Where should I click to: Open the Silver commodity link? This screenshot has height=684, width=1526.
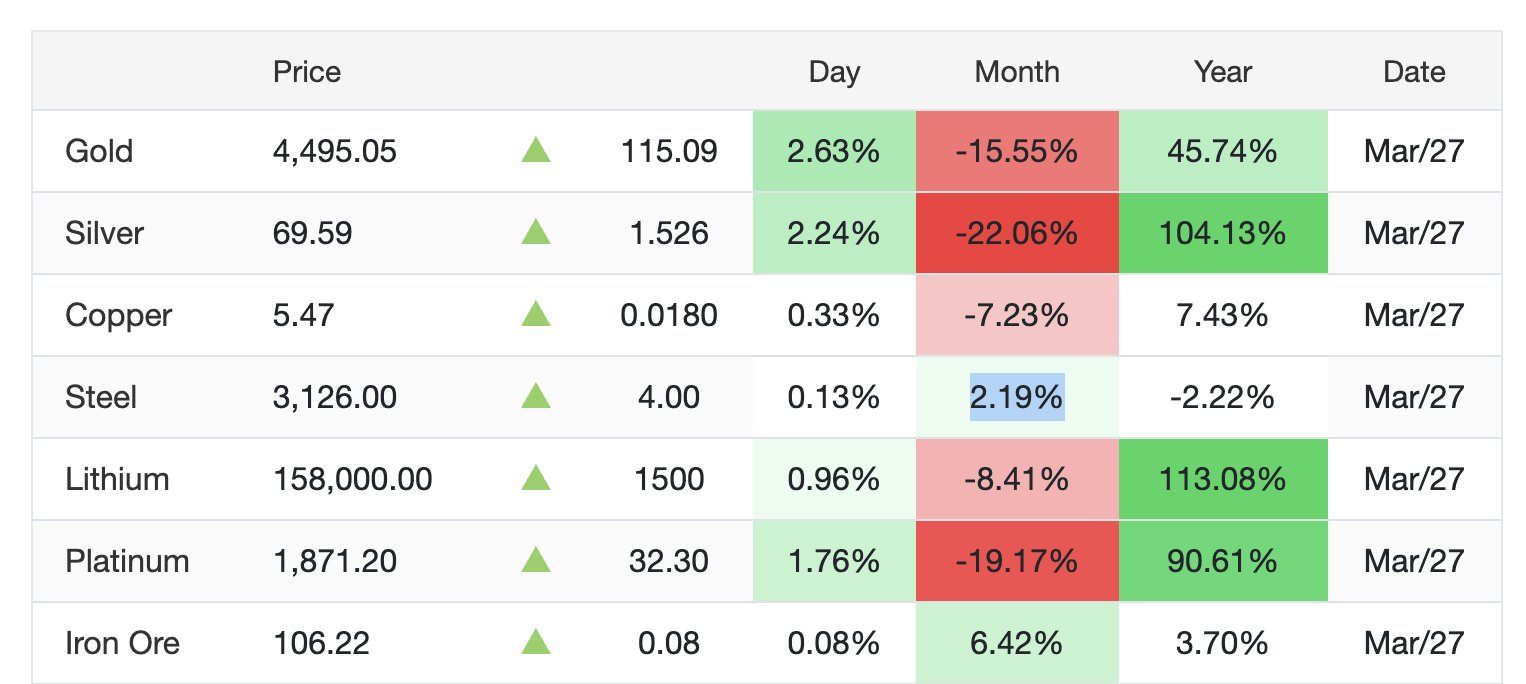[x=104, y=234]
